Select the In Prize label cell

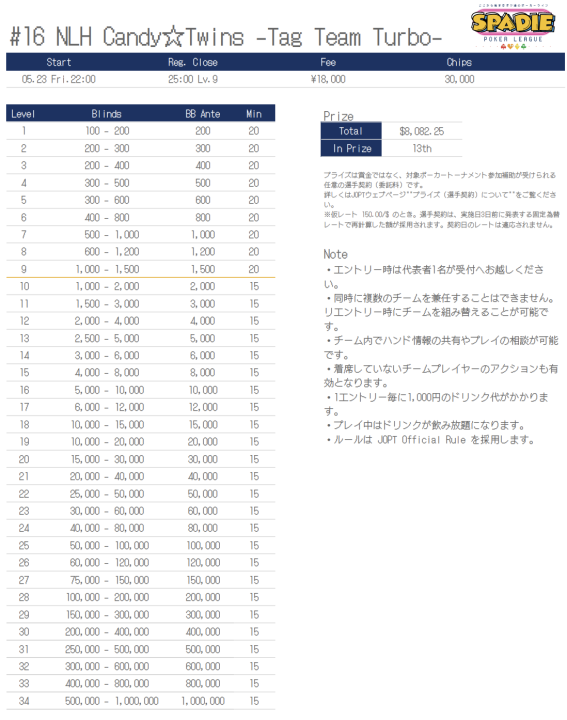point(351,148)
